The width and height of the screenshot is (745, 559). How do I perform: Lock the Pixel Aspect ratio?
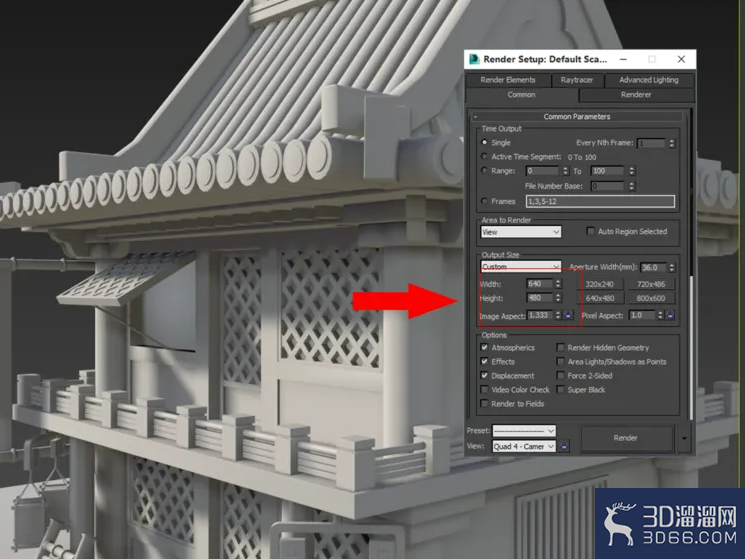(x=670, y=315)
